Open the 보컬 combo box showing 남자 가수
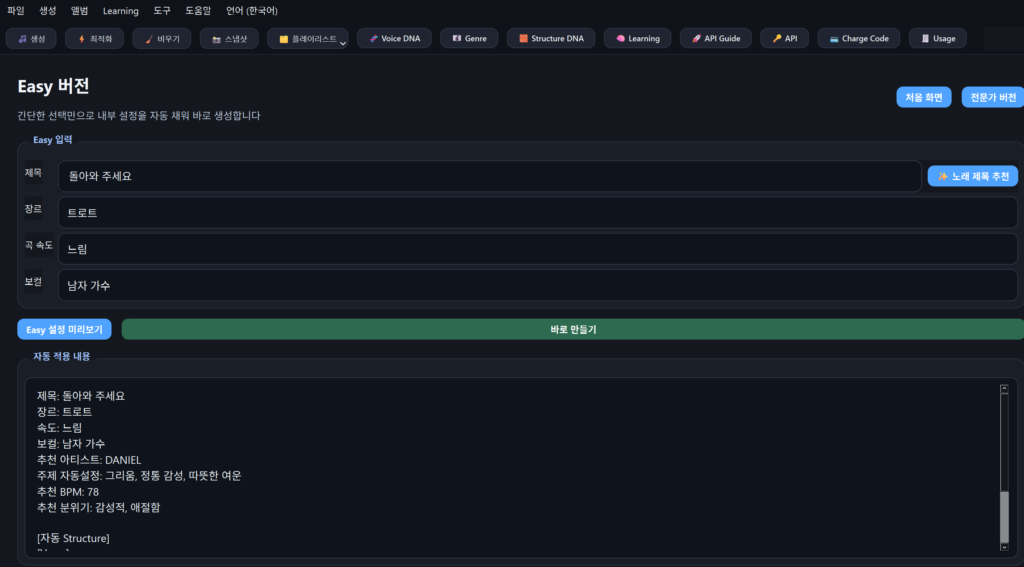The width and height of the screenshot is (1024, 567). click(x=538, y=285)
